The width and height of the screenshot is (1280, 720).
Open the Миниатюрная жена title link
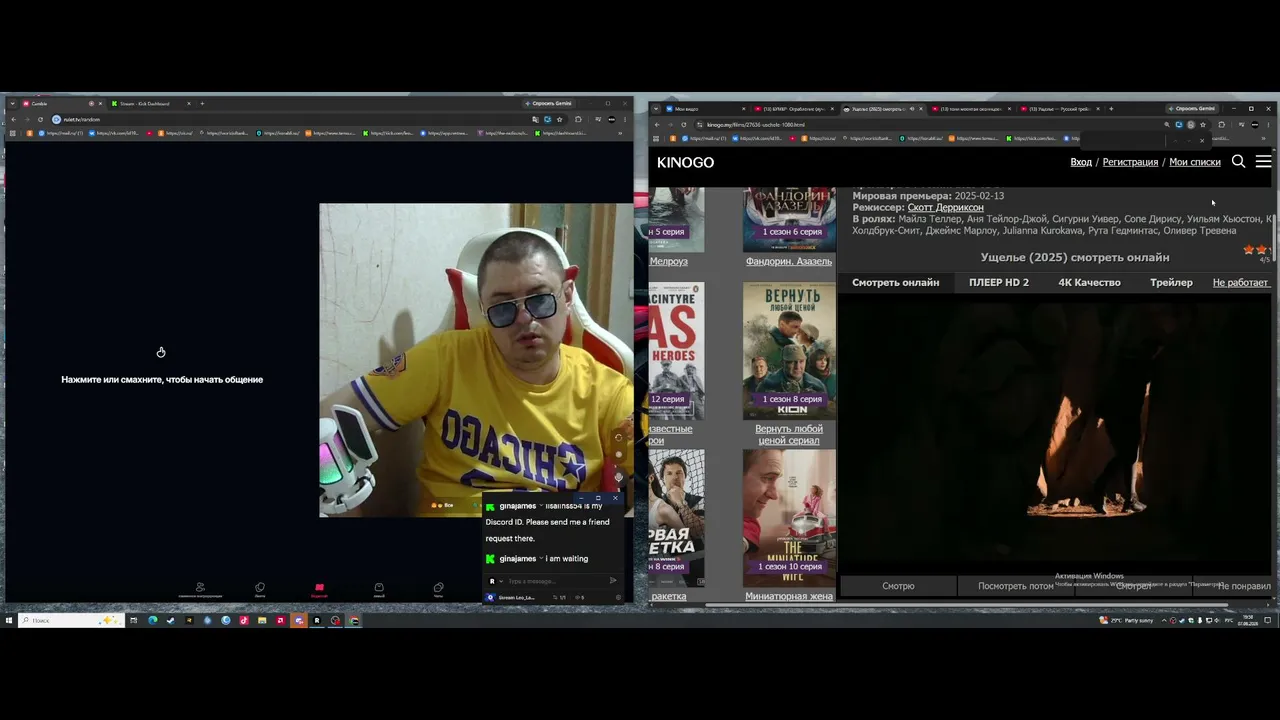pyautogui.click(x=789, y=597)
